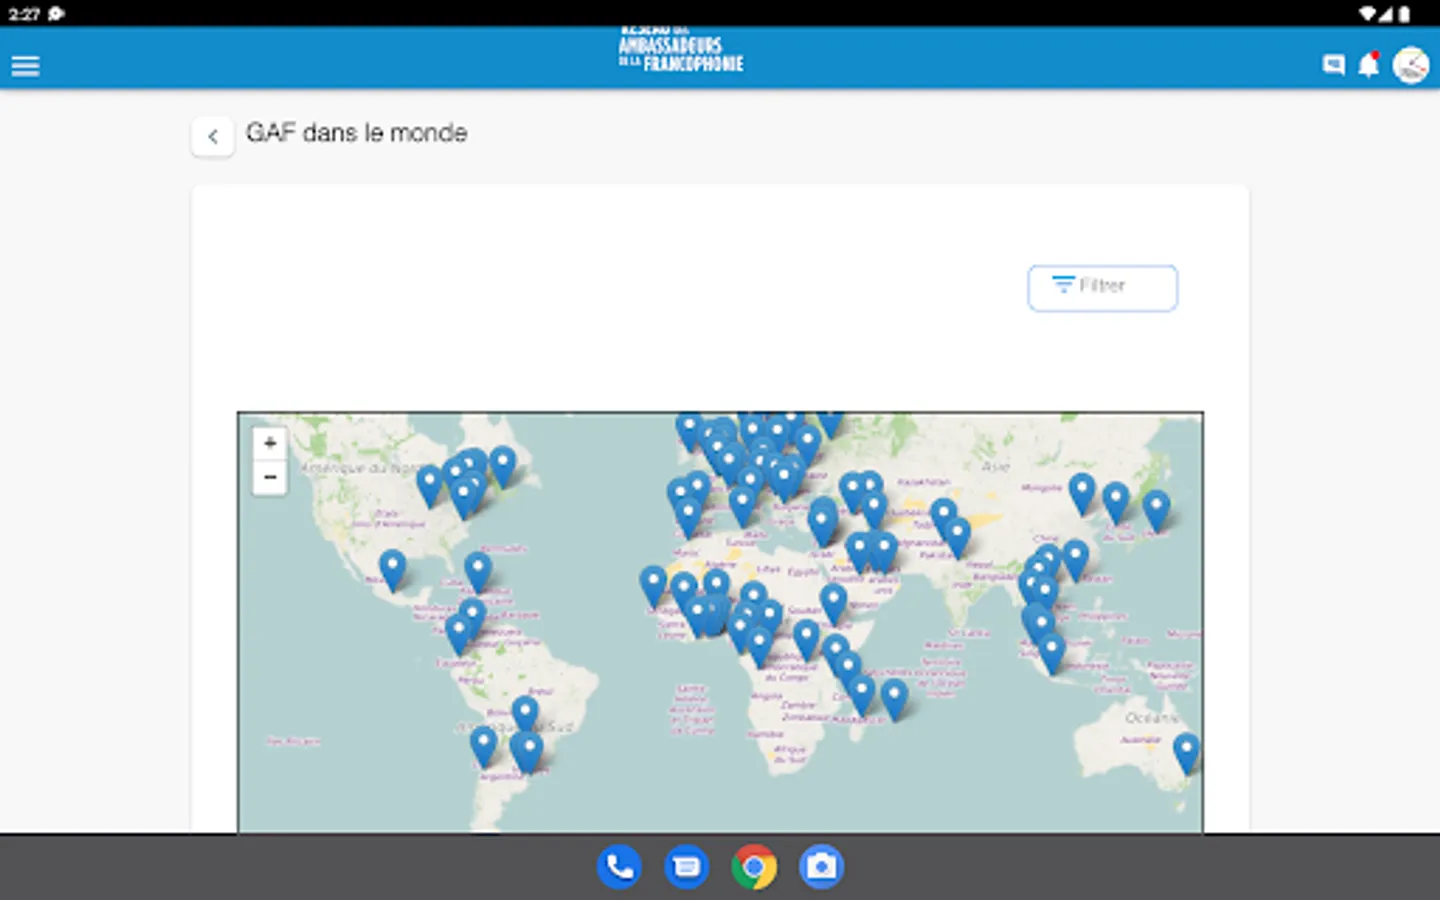Click the Ambassadeurs de la Francophonie logo
This screenshot has height=900, width=1440.
click(680, 52)
